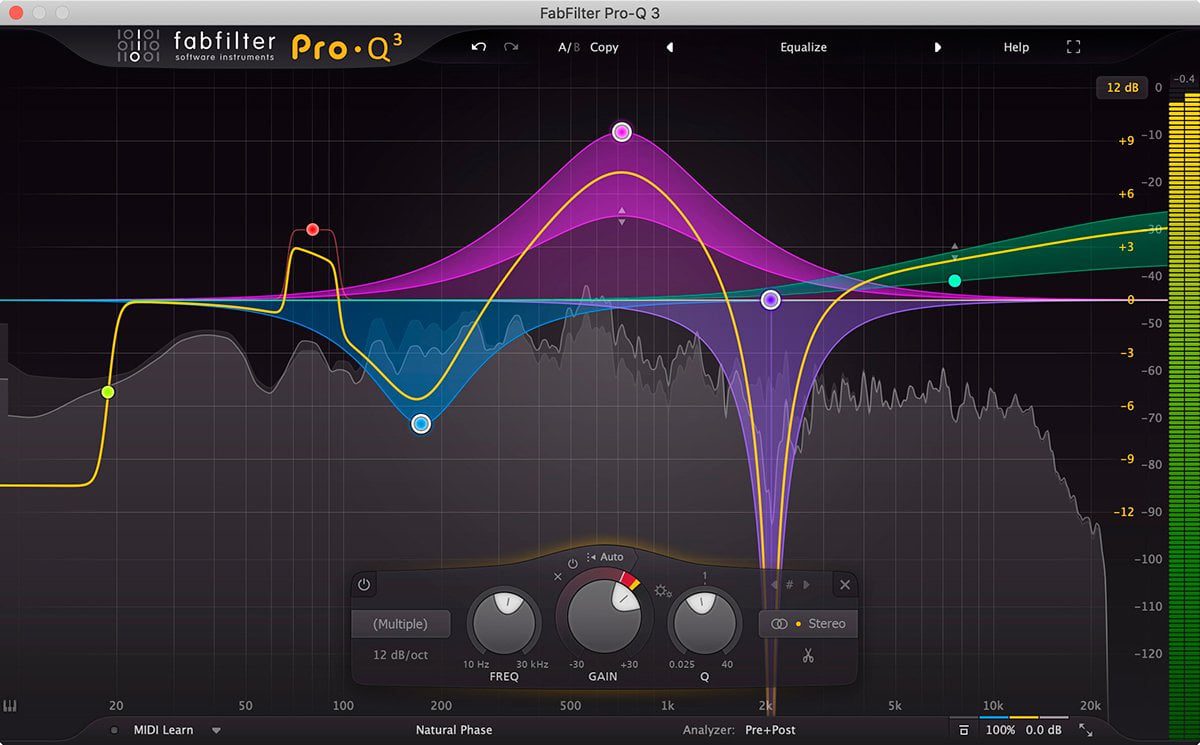This screenshot has width=1200, height=745.
Task: Click the Pro-Q 3 product title
Action: (347, 46)
